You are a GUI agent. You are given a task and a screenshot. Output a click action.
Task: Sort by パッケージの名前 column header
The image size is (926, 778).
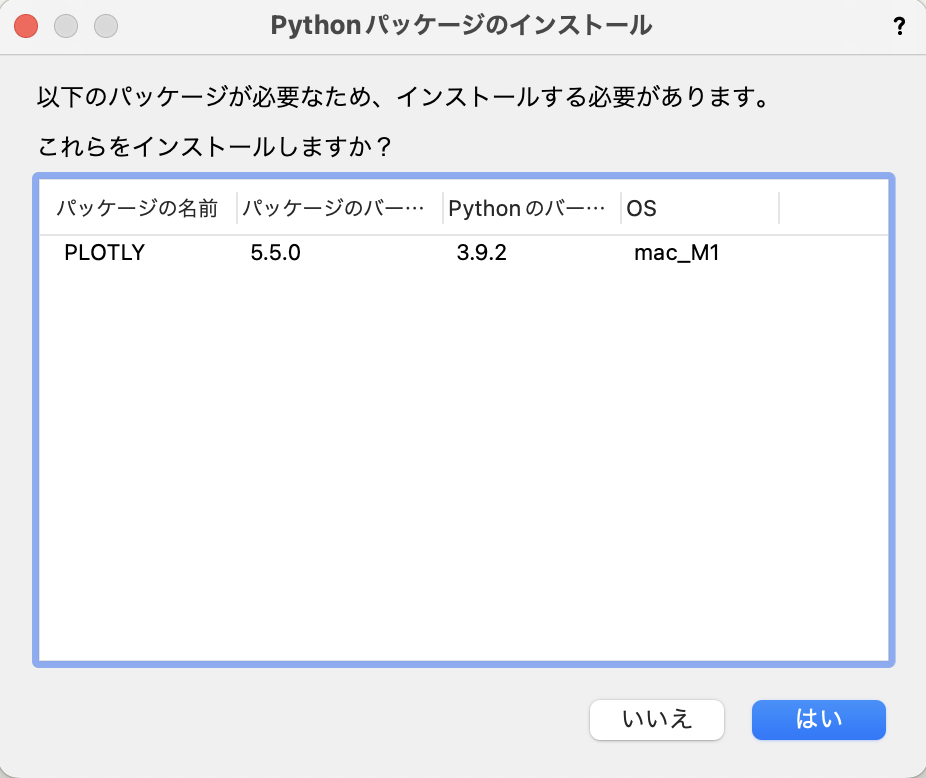click(137, 209)
